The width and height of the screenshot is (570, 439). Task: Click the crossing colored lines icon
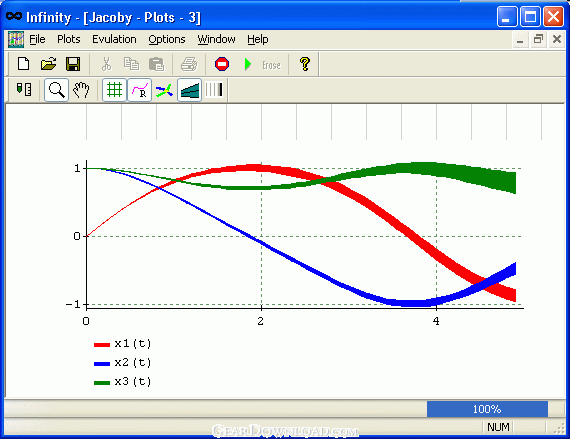point(164,90)
